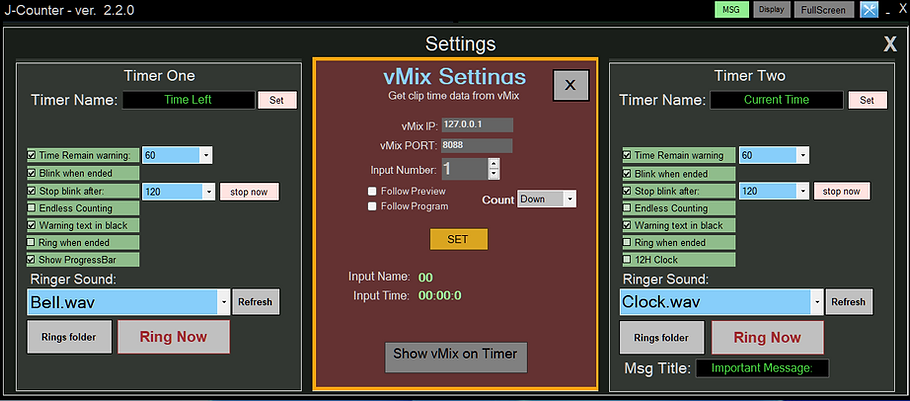The image size is (910, 401).
Task: Toggle Show ProgressBar checkbox
Action: point(31,259)
